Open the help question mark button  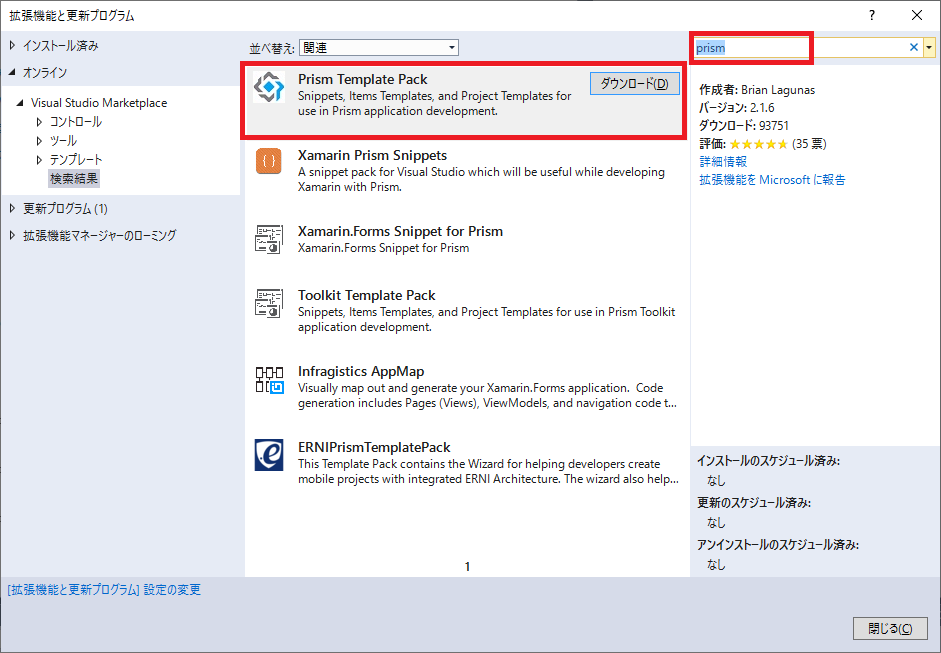[872, 16]
